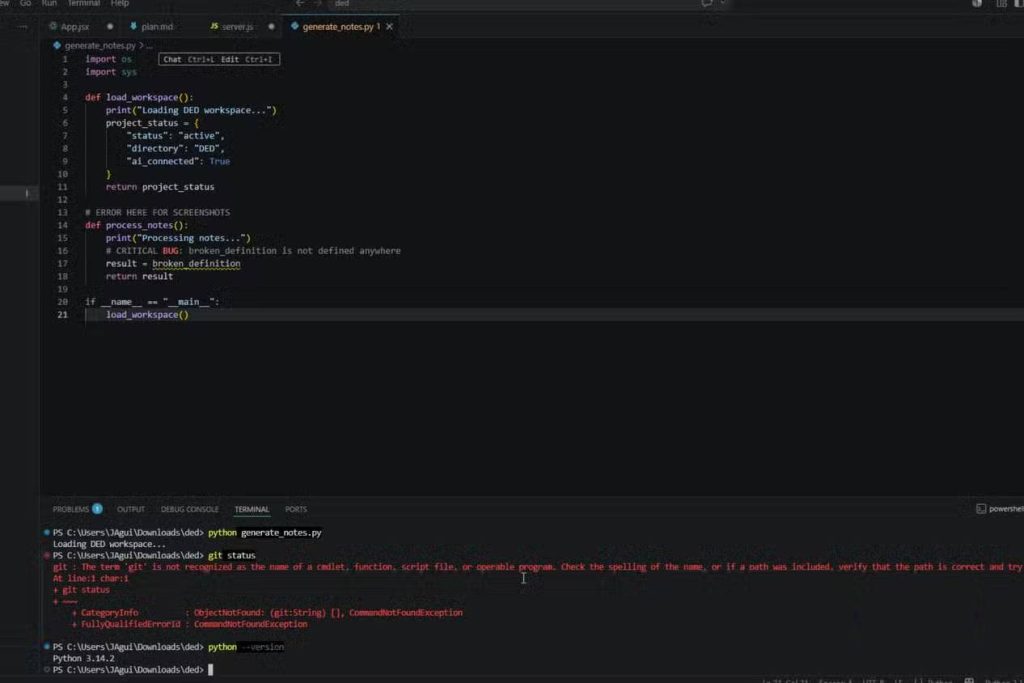Click the Problems count badge
The height and width of the screenshot is (683, 1024).
coord(97,509)
